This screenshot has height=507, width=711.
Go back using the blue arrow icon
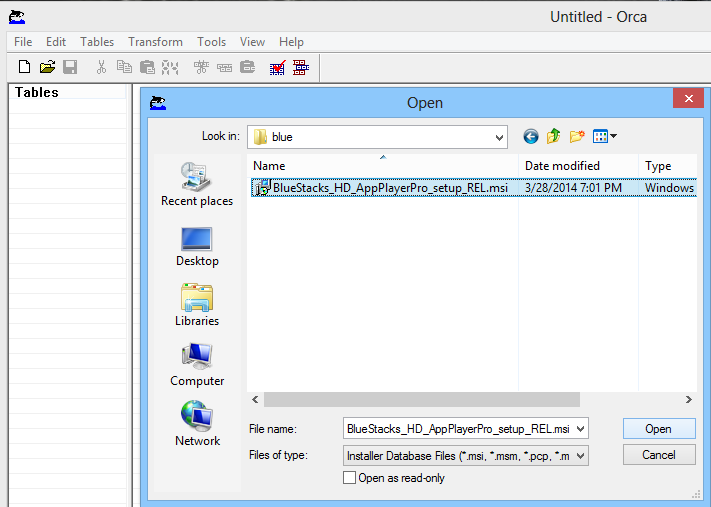531,136
